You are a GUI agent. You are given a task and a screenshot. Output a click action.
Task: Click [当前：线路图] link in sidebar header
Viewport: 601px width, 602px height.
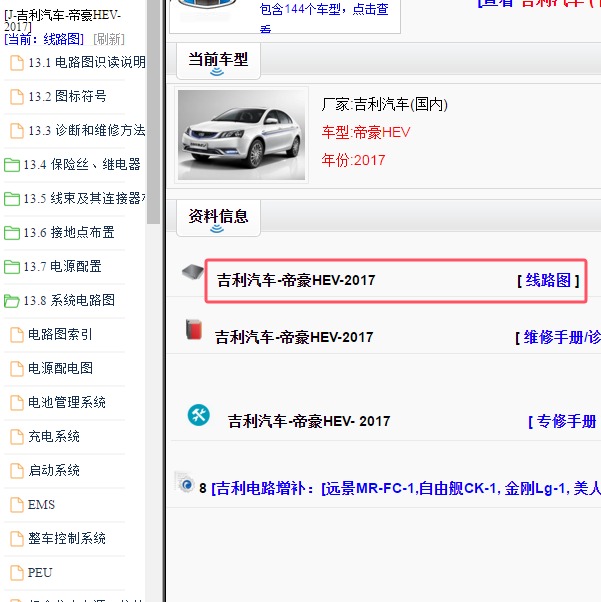coord(44,39)
